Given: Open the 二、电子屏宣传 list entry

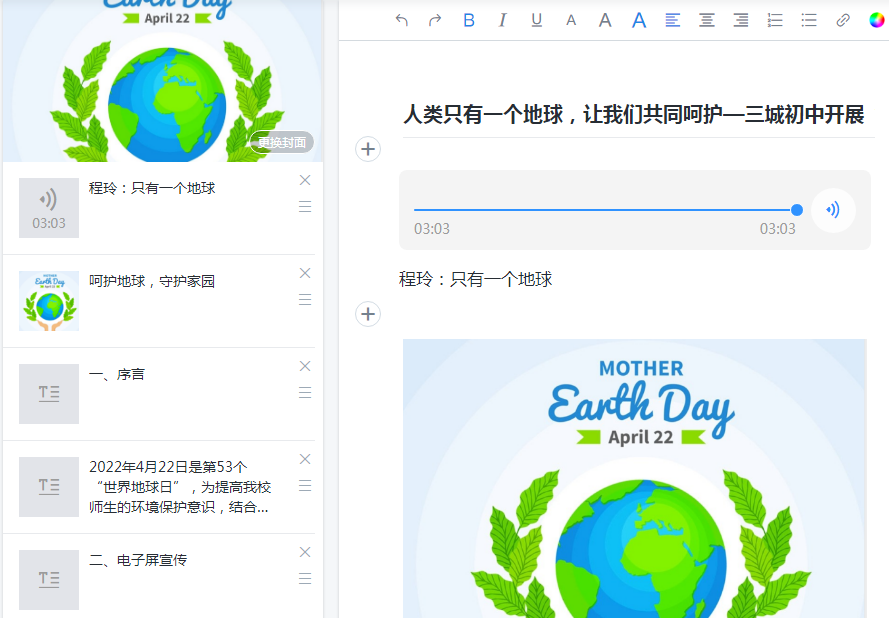Looking at the screenshot, I should point(138,560).
